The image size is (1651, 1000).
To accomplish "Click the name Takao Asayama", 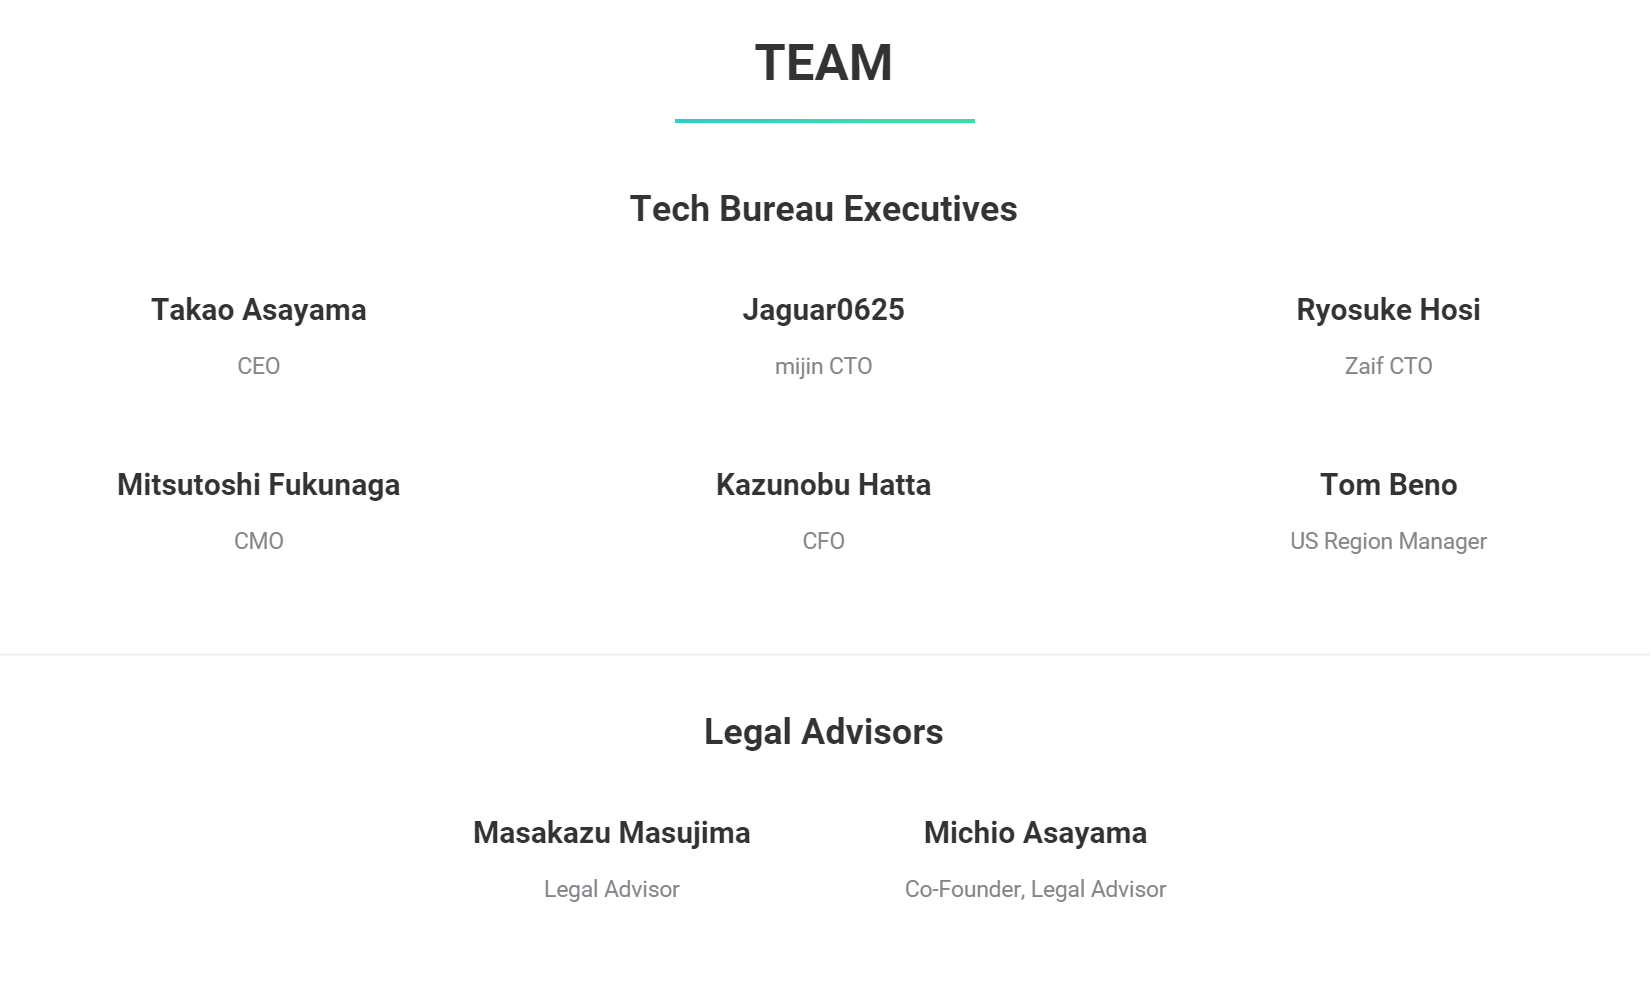I will click(259, 310).
